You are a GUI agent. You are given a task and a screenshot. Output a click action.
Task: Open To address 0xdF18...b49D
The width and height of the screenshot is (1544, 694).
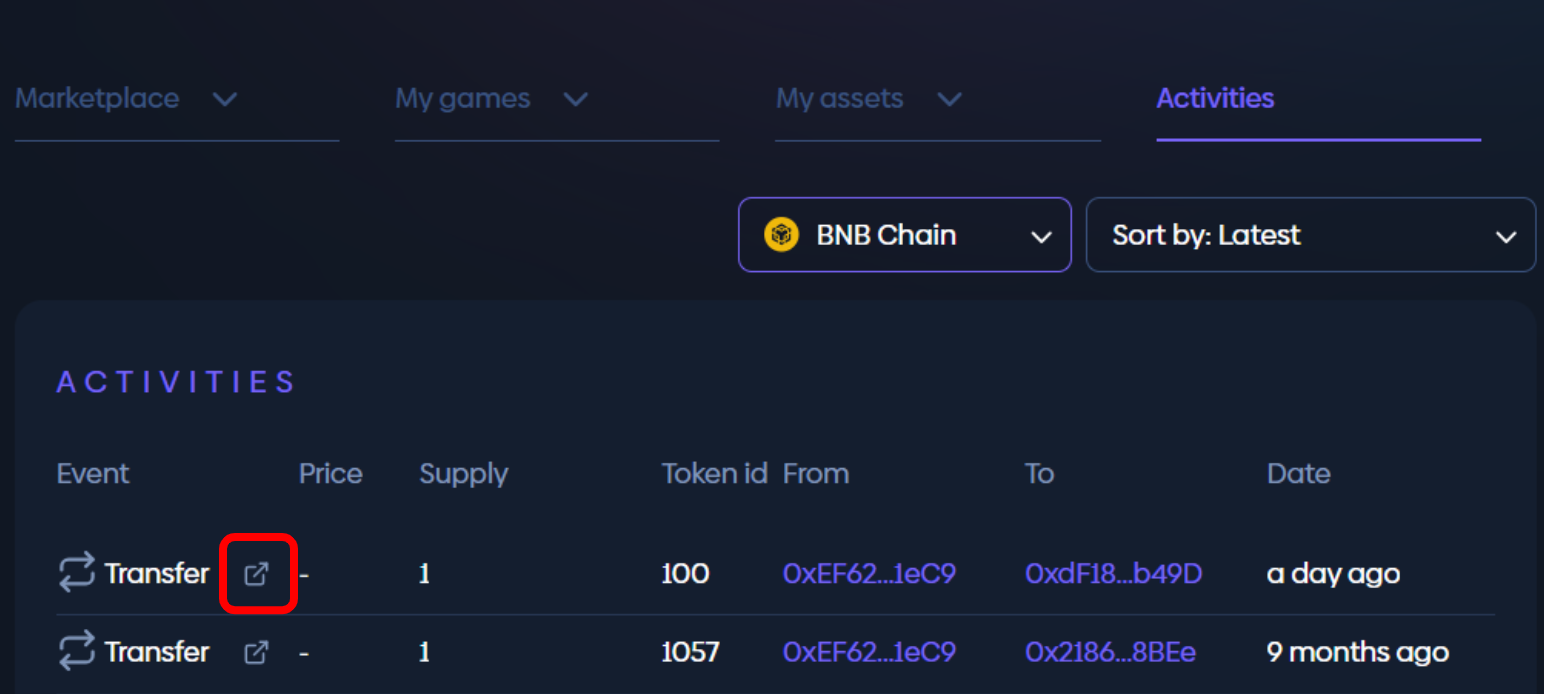click(x=1113, y=574)
